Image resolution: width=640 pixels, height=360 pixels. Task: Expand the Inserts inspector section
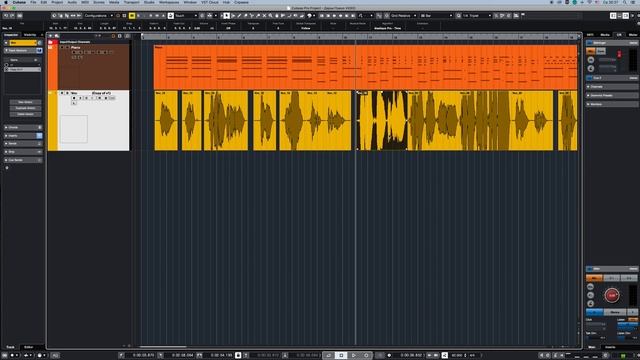tap(23, 136)
